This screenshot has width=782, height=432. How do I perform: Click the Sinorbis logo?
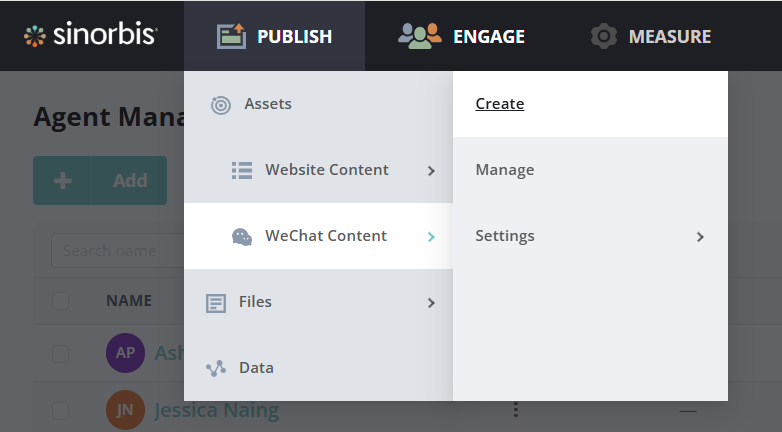click(x=90, y=36)
